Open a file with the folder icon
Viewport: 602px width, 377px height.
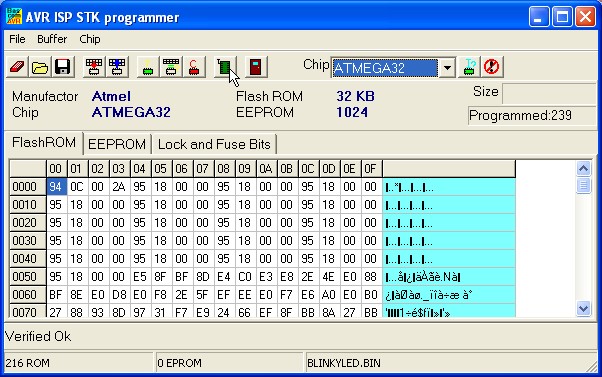40,67
